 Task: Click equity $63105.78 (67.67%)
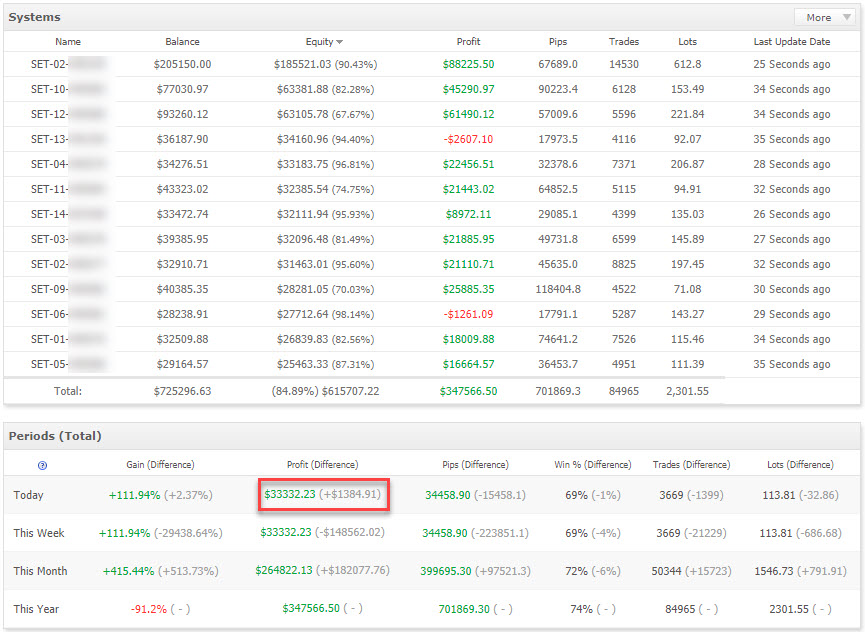pyautogui.click(x=325, y=114)
